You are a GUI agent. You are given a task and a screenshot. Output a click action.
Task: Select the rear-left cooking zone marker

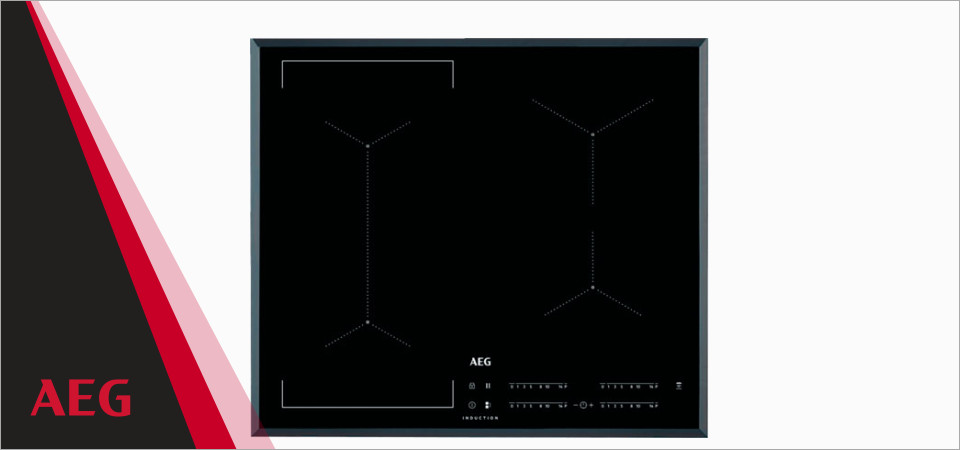[368, 145]
